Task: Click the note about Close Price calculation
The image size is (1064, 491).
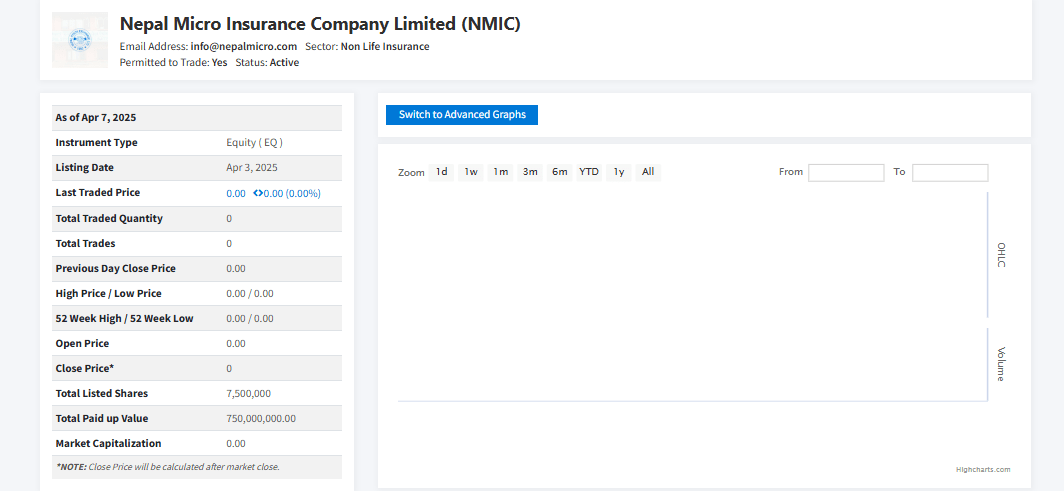Action: point(168,467)
